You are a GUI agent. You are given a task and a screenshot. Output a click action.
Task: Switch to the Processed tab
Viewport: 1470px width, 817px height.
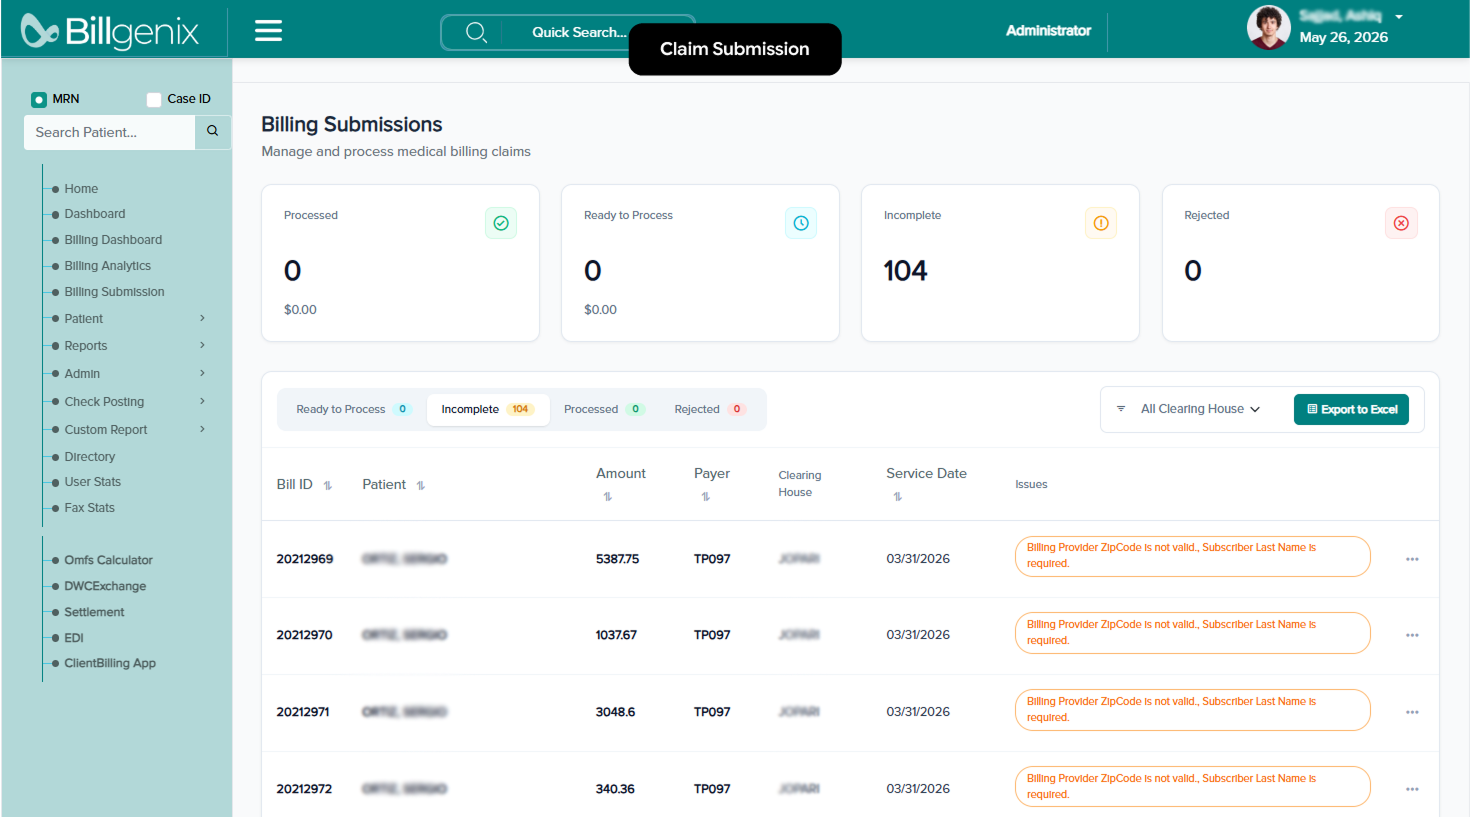pyautogui.click(x=603, y=409)
